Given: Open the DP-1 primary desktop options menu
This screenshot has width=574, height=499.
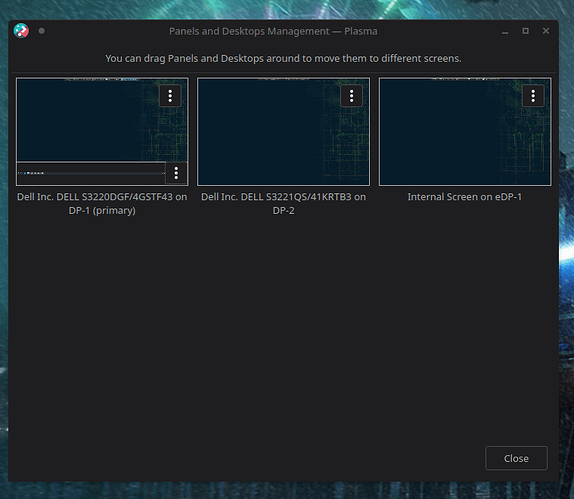Looking at the screenshot, I should click(x=170, y=96).
